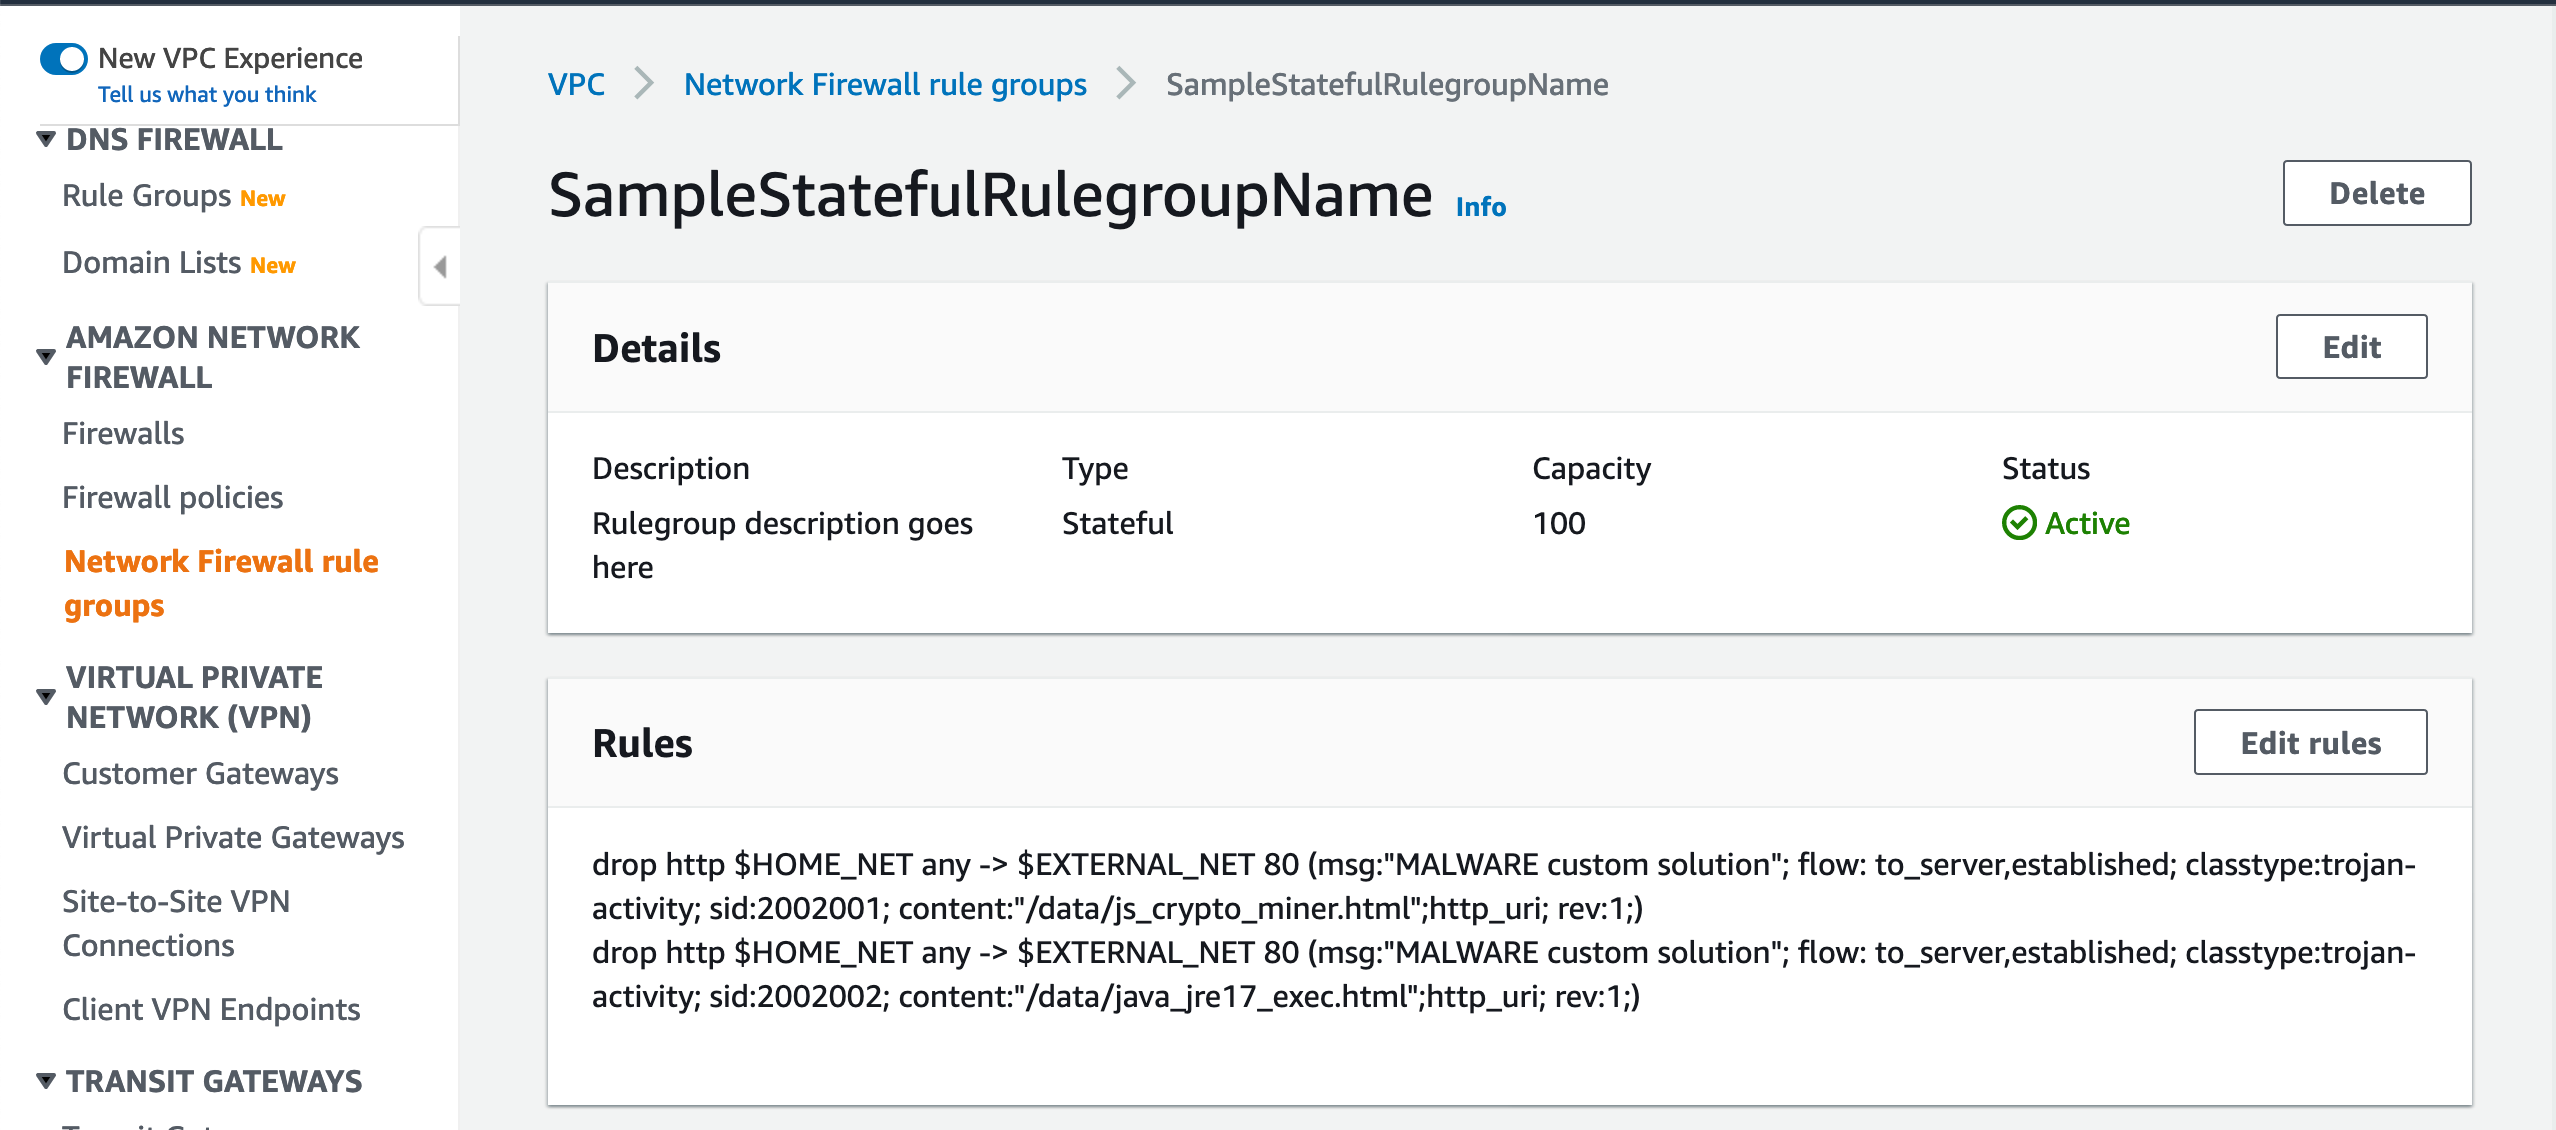
Task: Toggle the New VPC Experience switch
Action: click(62, 58)
